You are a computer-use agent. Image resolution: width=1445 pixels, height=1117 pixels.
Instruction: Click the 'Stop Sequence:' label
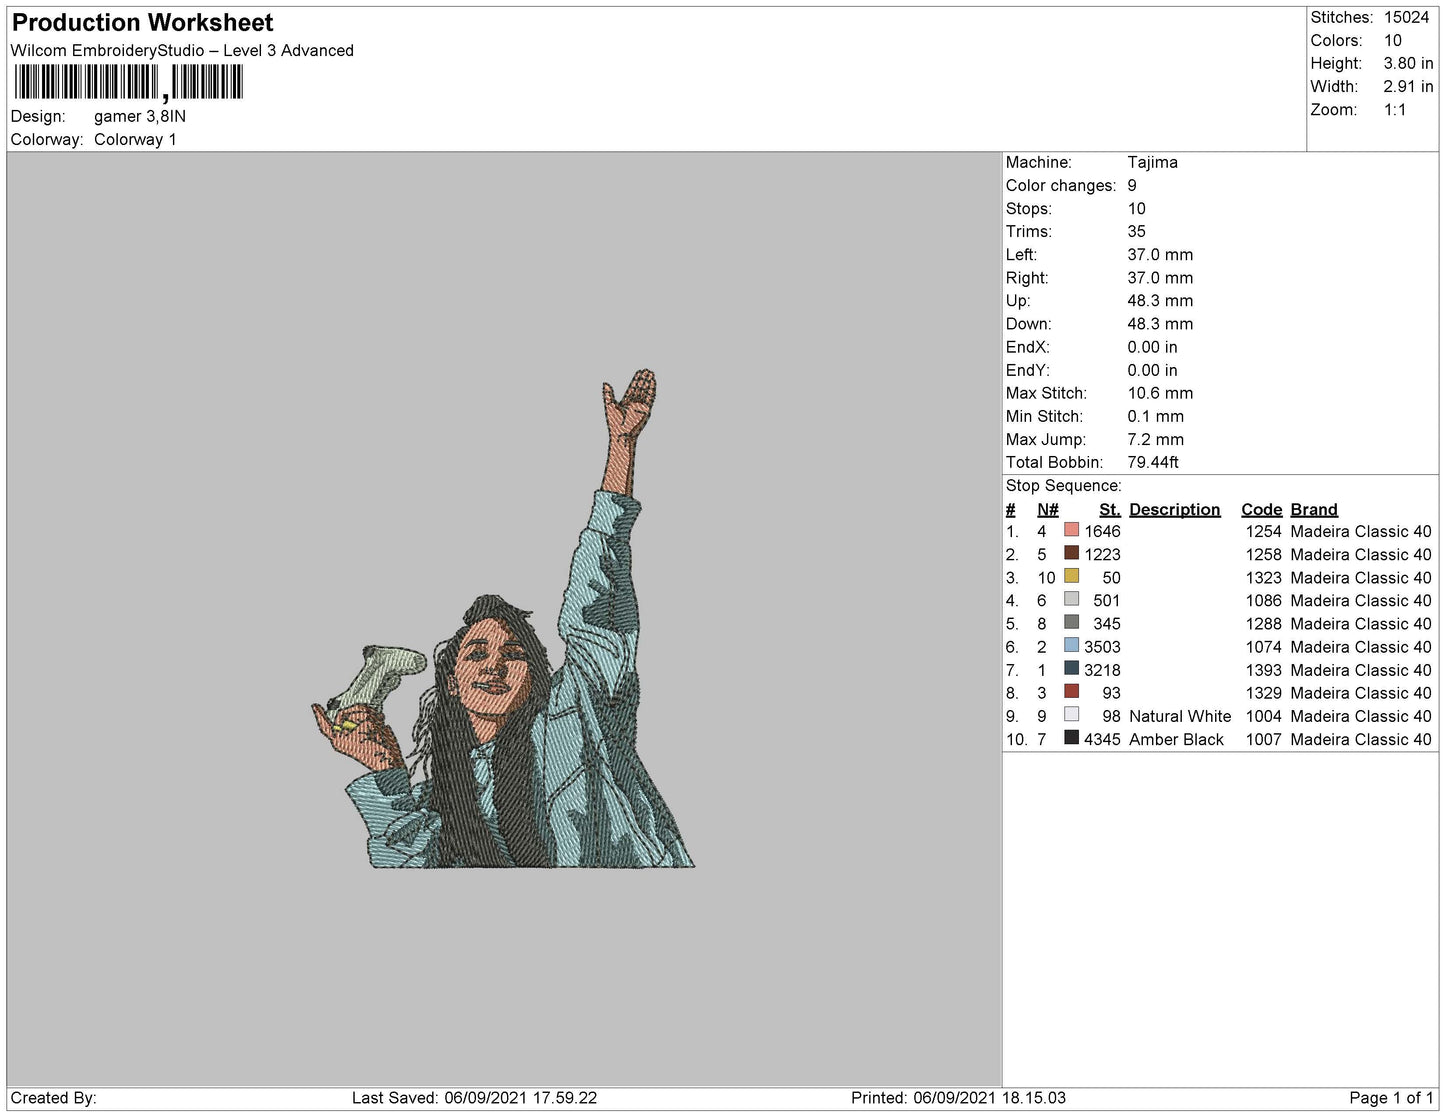1064,485
